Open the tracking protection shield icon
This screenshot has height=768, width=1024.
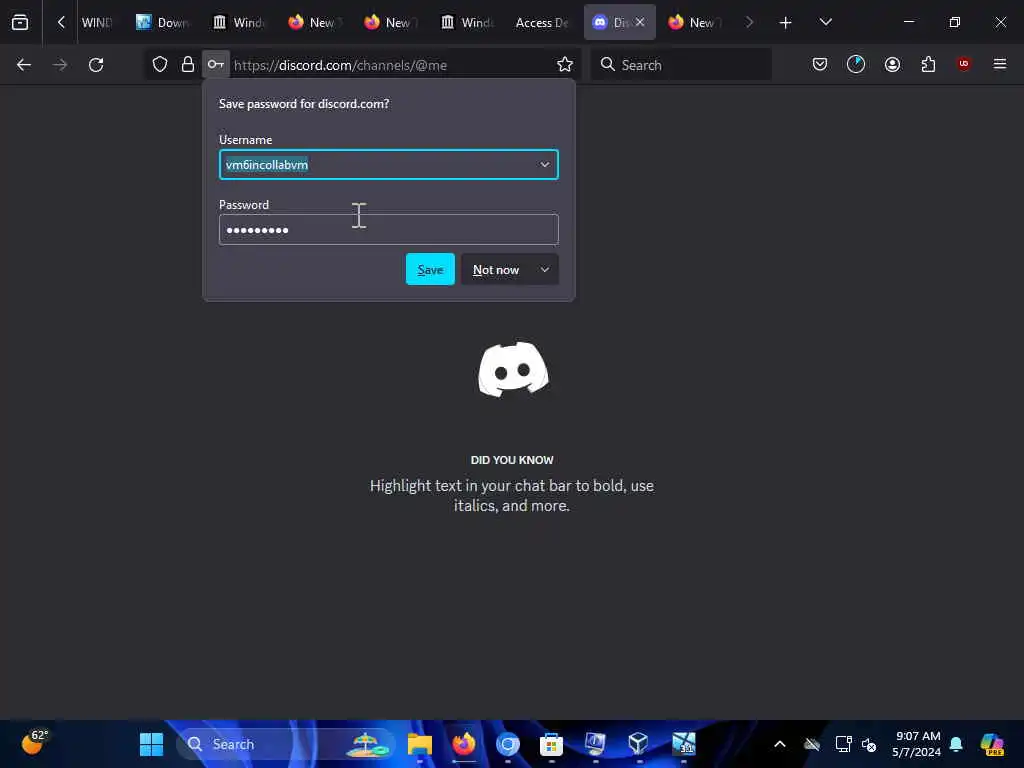click(x=160, y=65)
